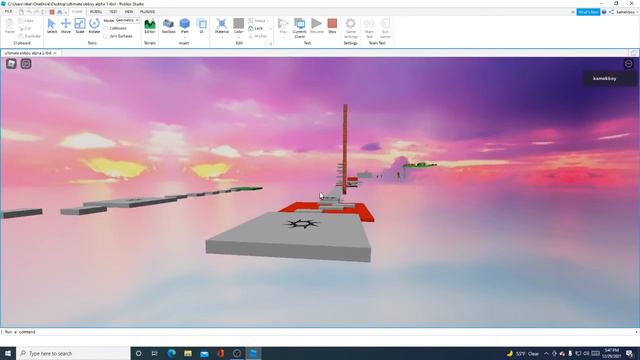Open File Explorer from taskbar
The height and width of the screenshot is (360, 640).
pyautogui.click(x=188, y=353)
